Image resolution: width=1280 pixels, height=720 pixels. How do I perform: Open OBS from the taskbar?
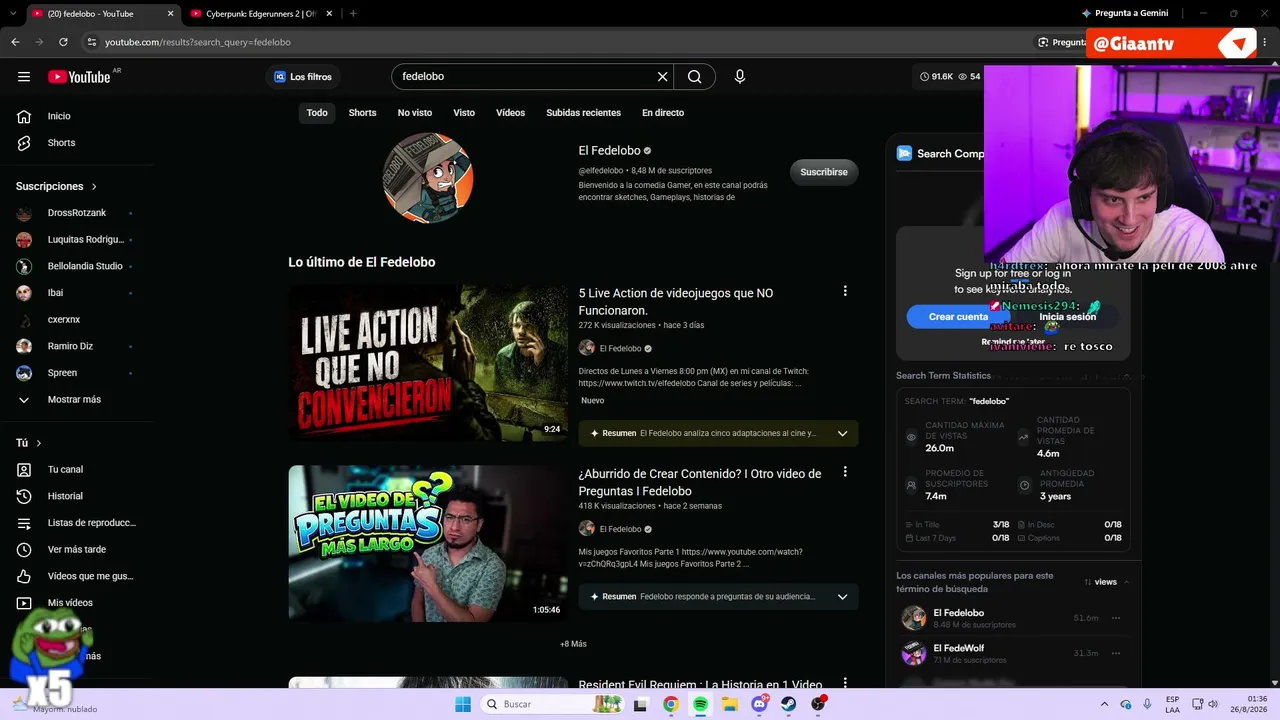[x=819, y=704]
